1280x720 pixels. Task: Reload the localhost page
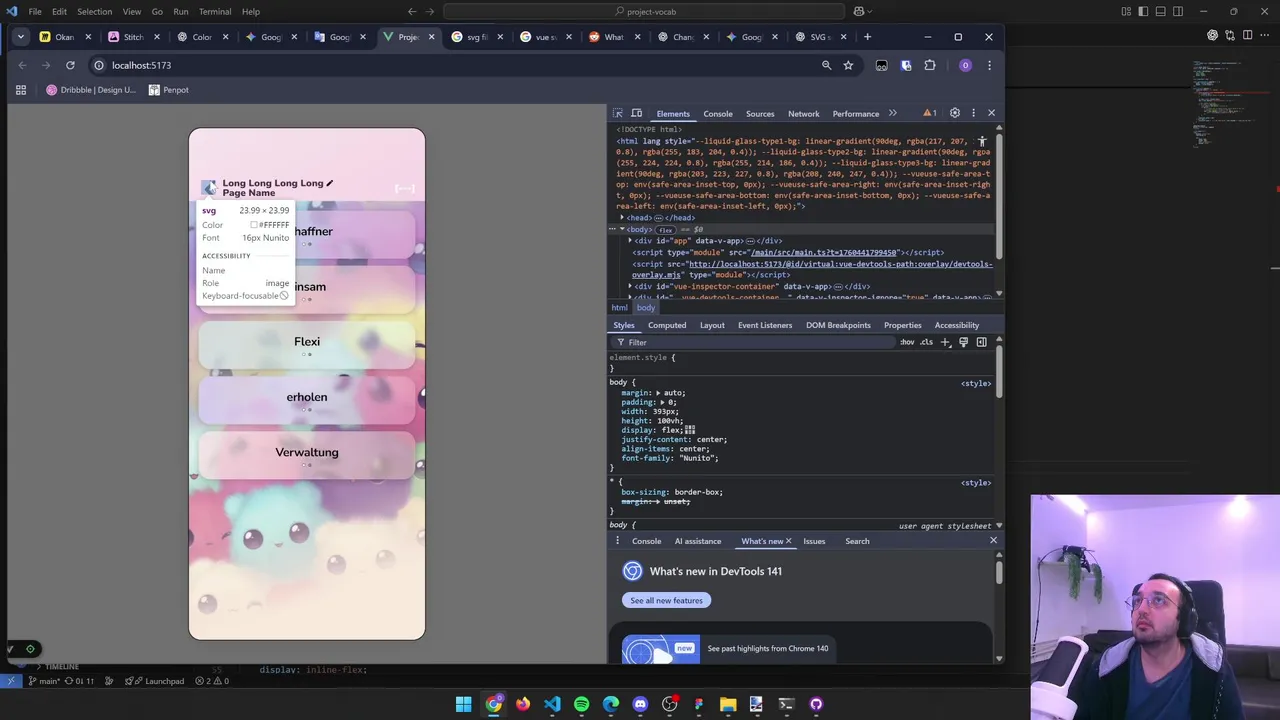pyautogui.click(x=70, y=65)
